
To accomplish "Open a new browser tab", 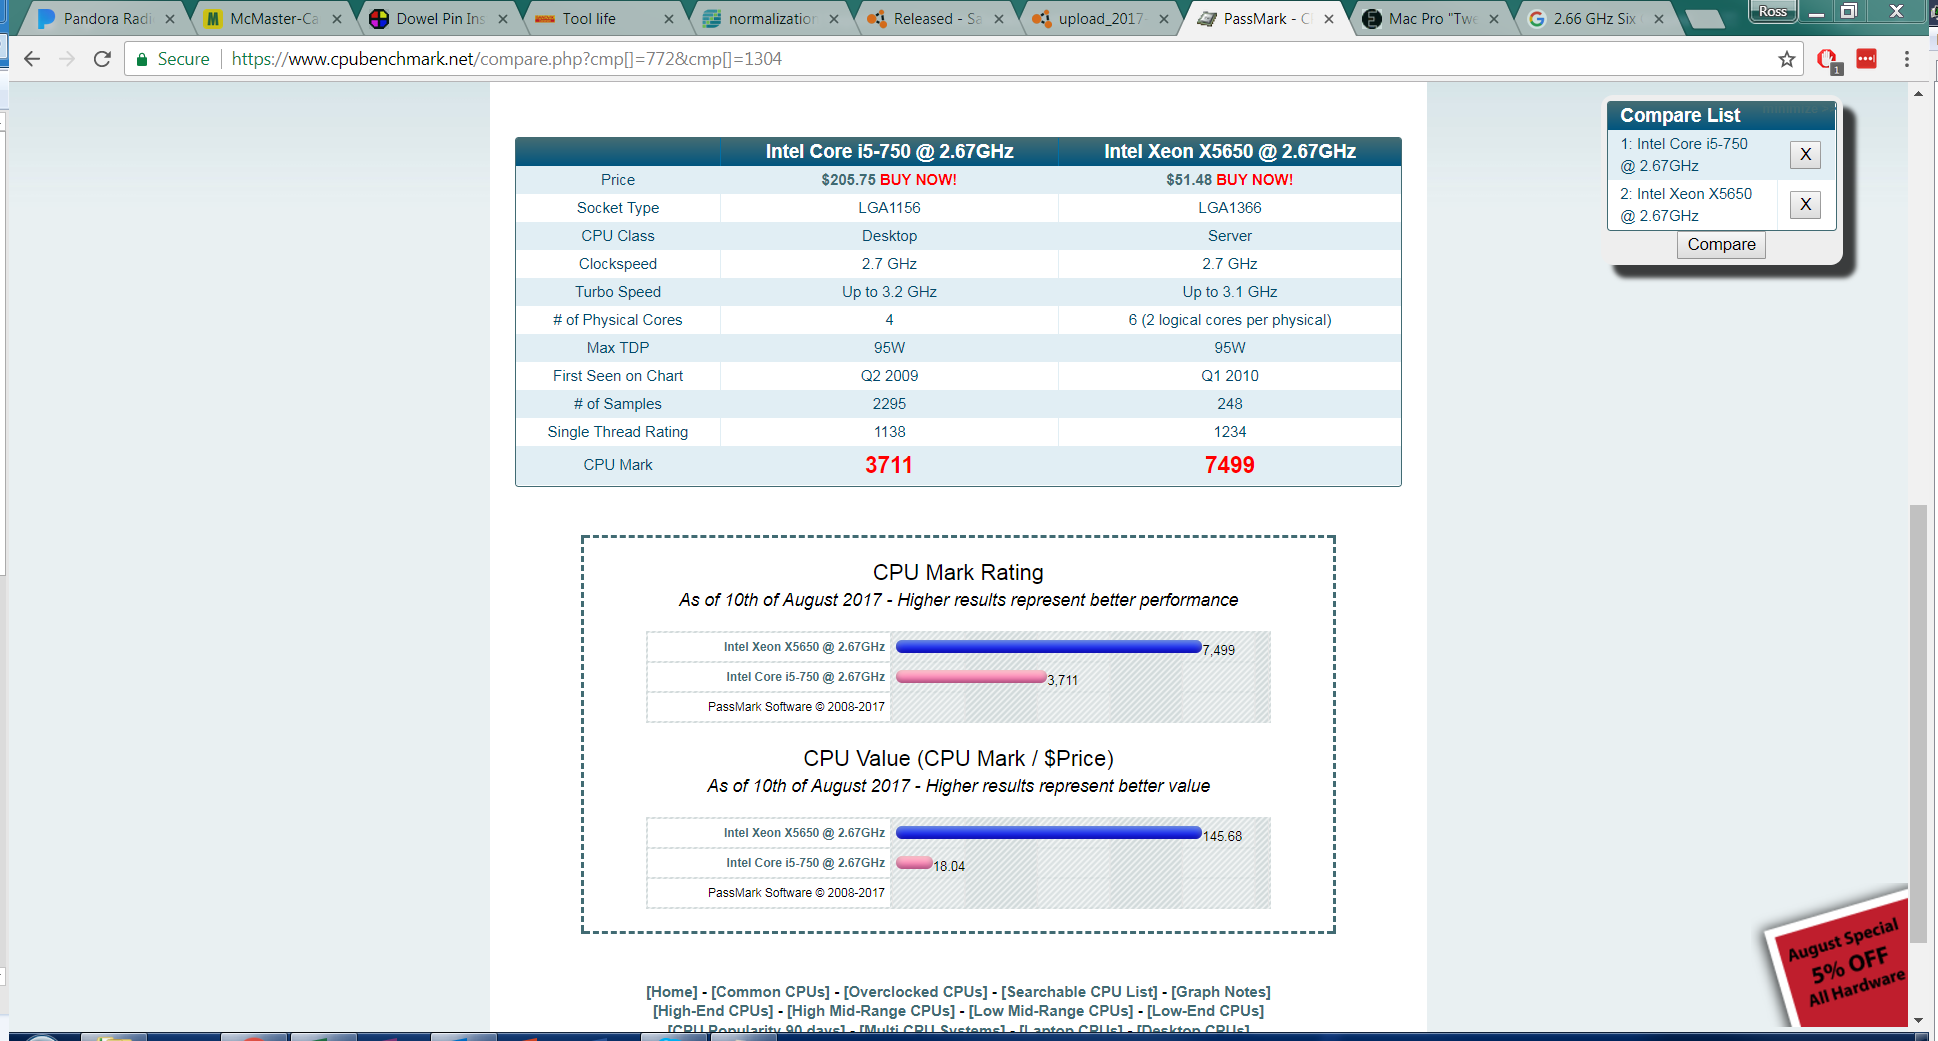I will pyautogui.click(x=1704, y=19).
